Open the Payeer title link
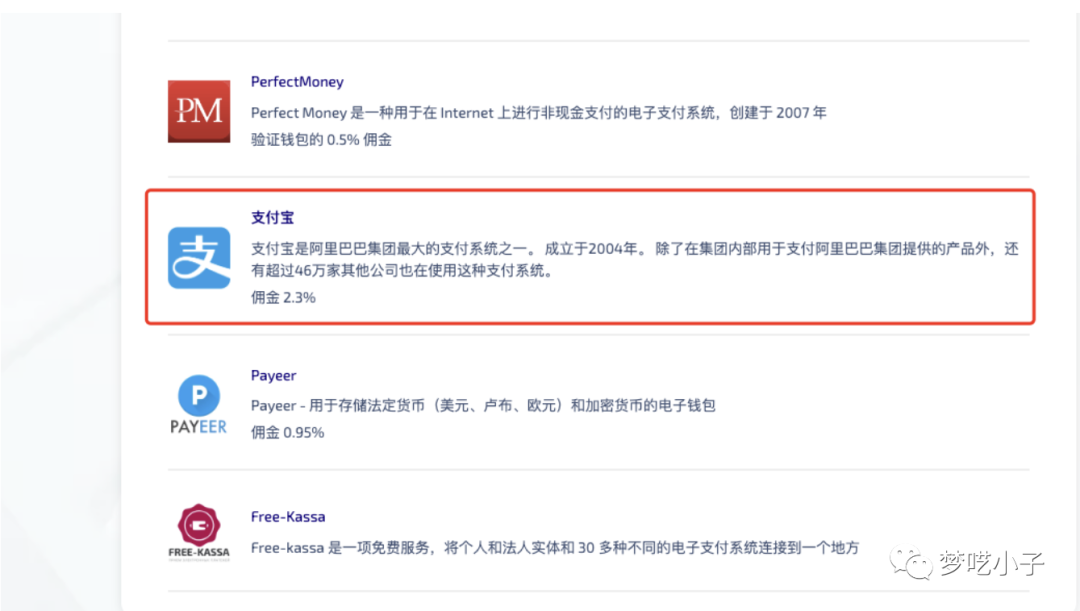Image resolution: width=1080 pixels, height=611 pixels. click(x=273, y=375)
